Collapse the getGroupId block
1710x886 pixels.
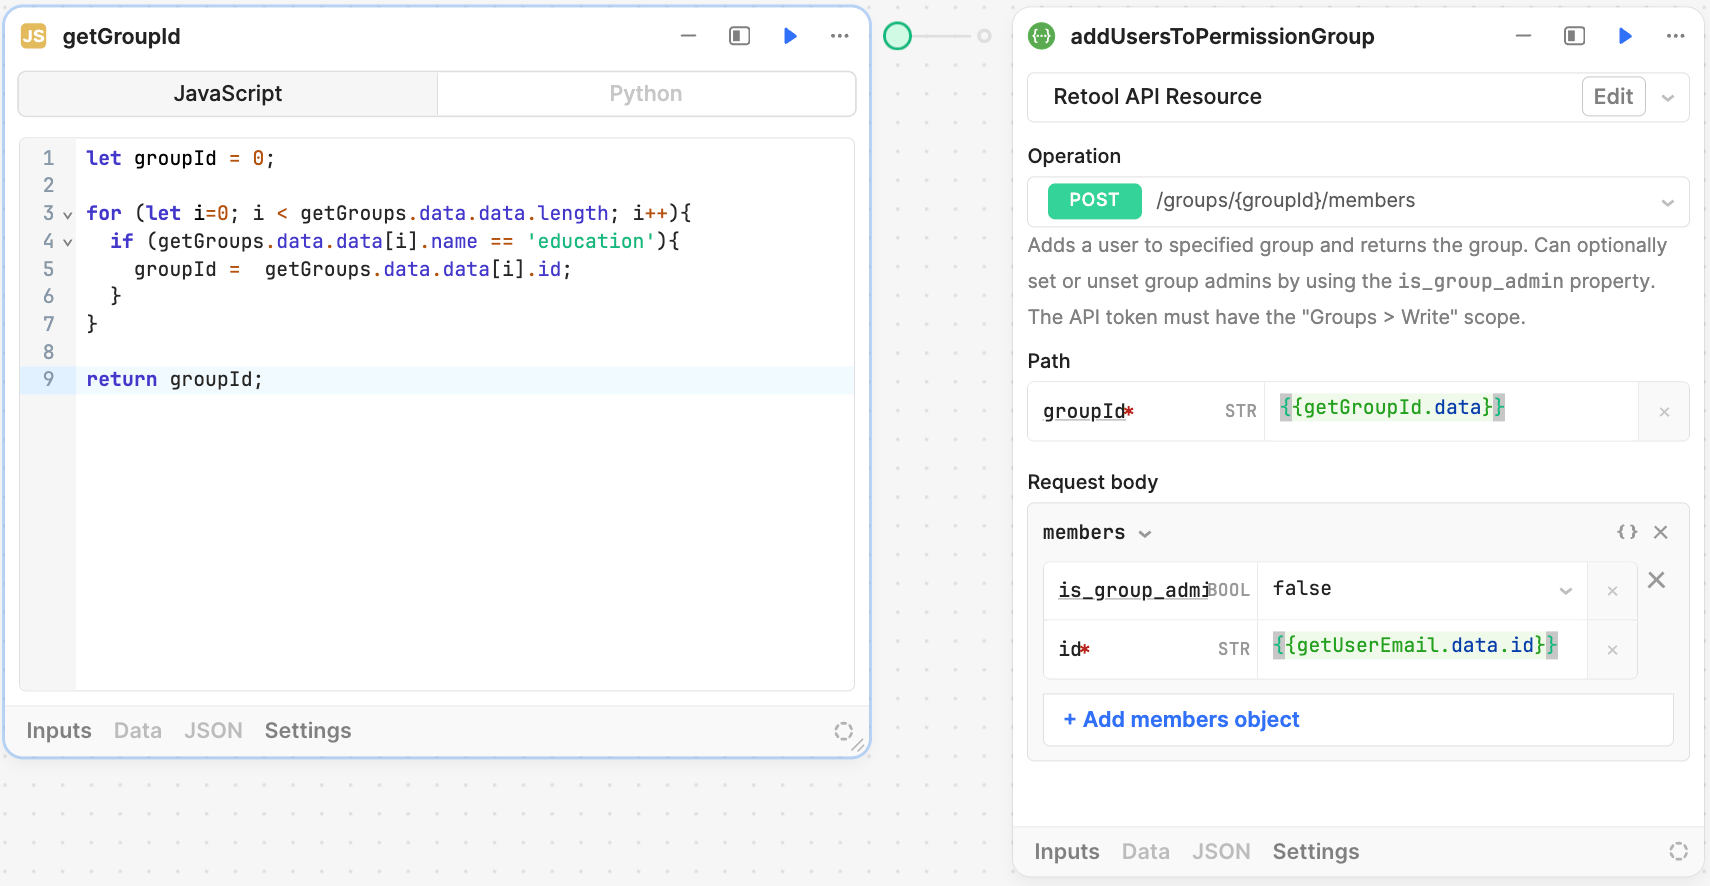[x=688, y=36]
